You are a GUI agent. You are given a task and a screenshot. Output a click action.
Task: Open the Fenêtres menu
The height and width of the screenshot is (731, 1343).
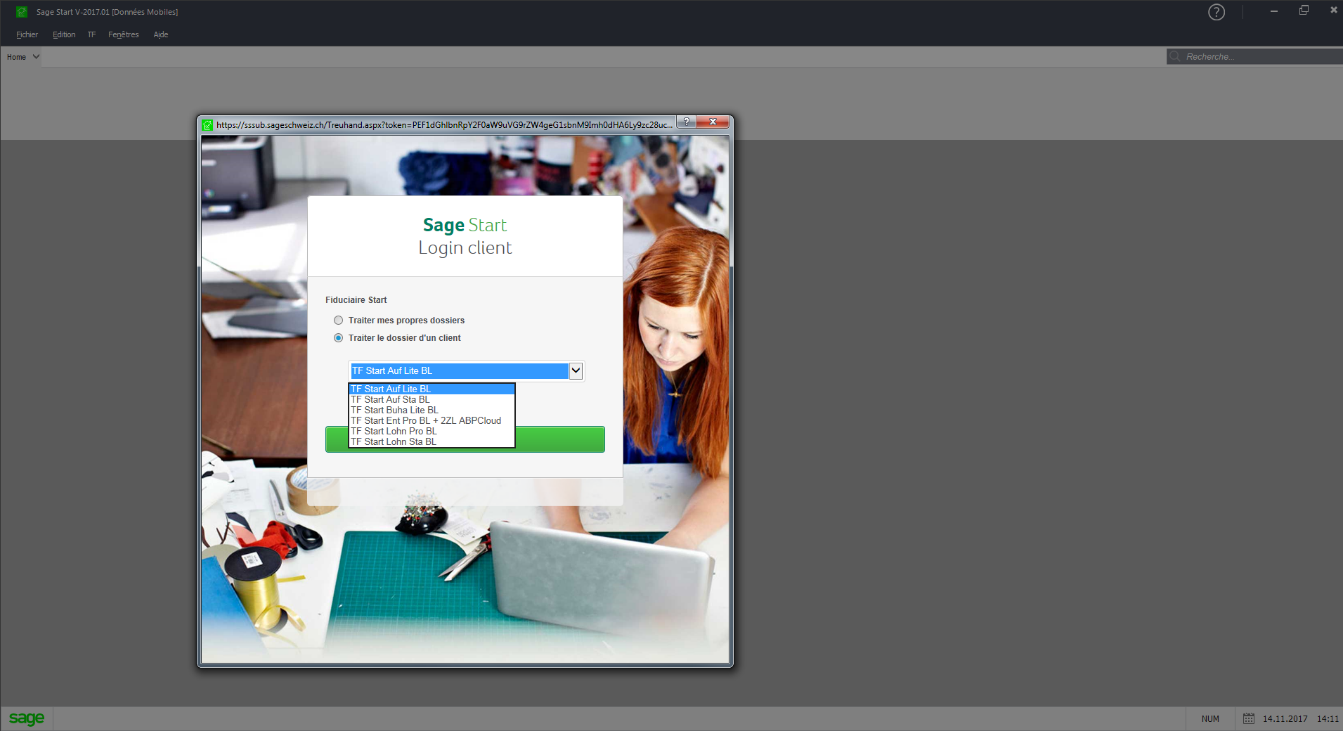coord(124,34)
